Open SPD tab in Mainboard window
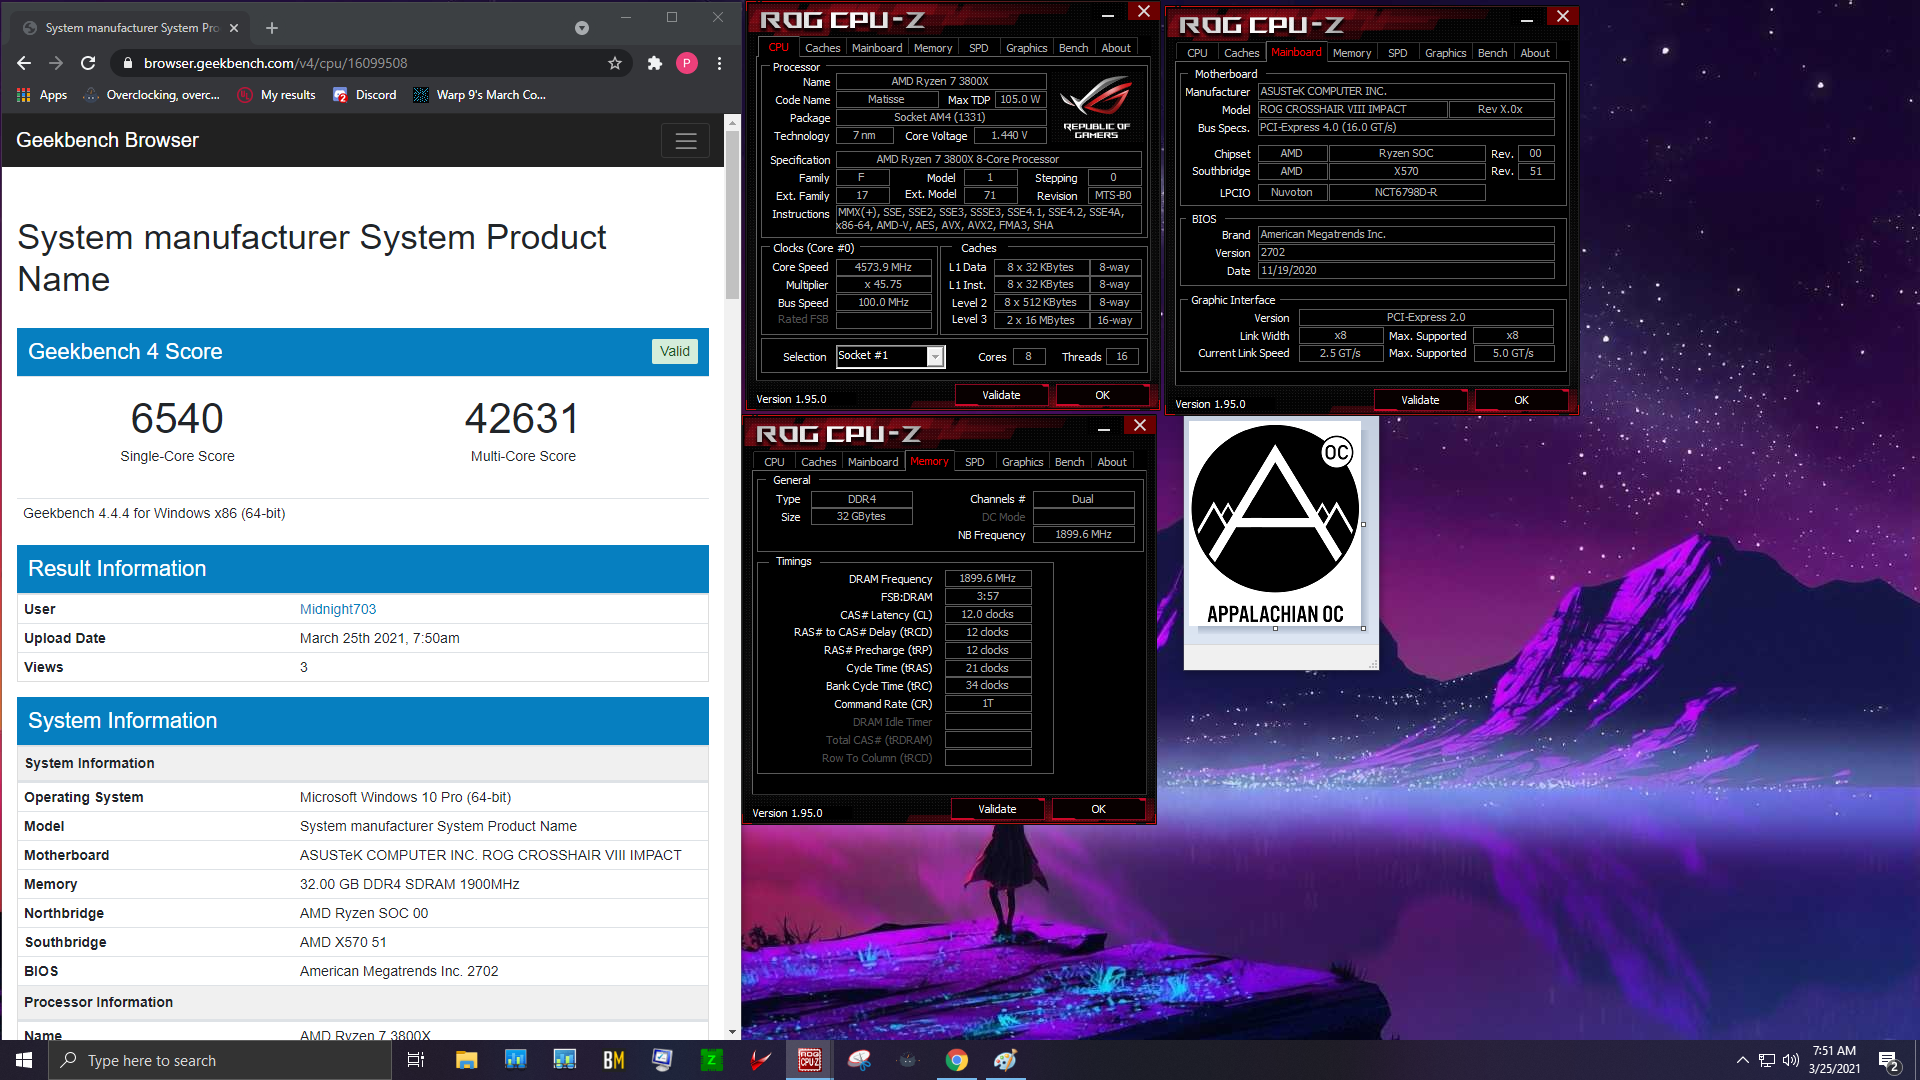 point(1398,53)
